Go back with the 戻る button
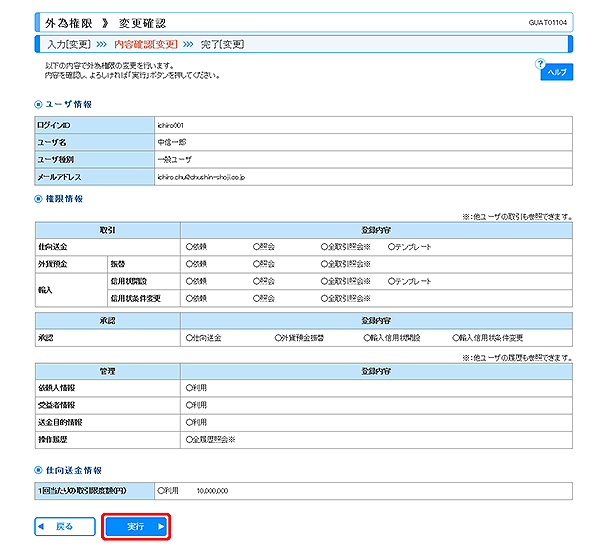The width and height of the screenshot is (600, 550). [65, 526]
